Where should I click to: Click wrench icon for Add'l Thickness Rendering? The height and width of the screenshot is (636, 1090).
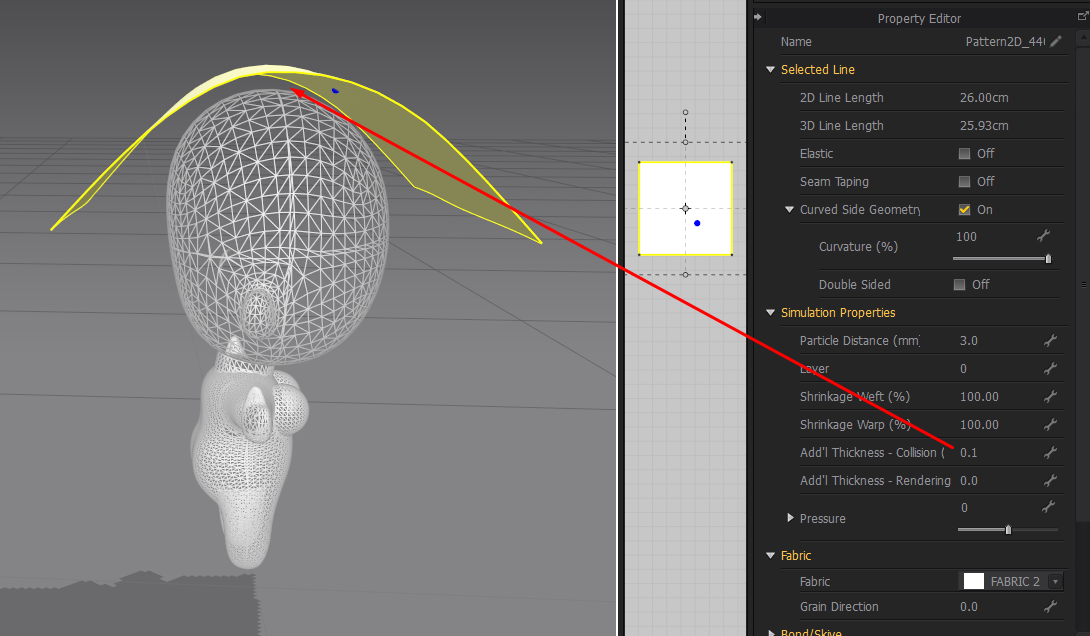(1050, 480)
